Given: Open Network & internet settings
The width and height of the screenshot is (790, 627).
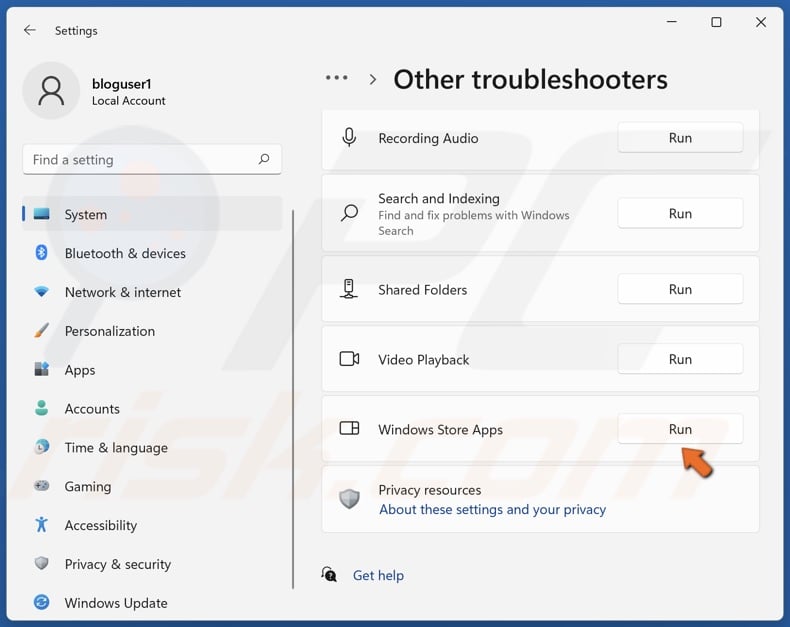Looking at the screenshot, I should point(123,292).
